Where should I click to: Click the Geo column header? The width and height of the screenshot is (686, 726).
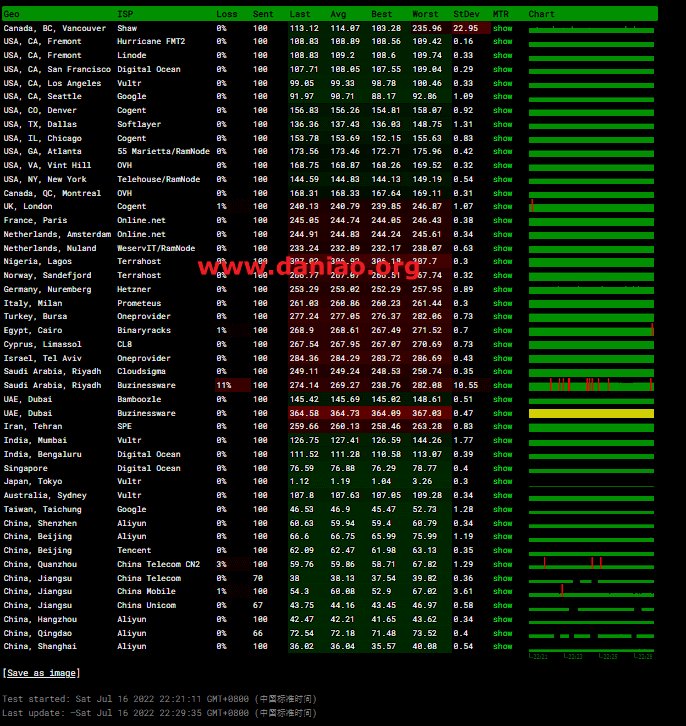coord(12,14)
